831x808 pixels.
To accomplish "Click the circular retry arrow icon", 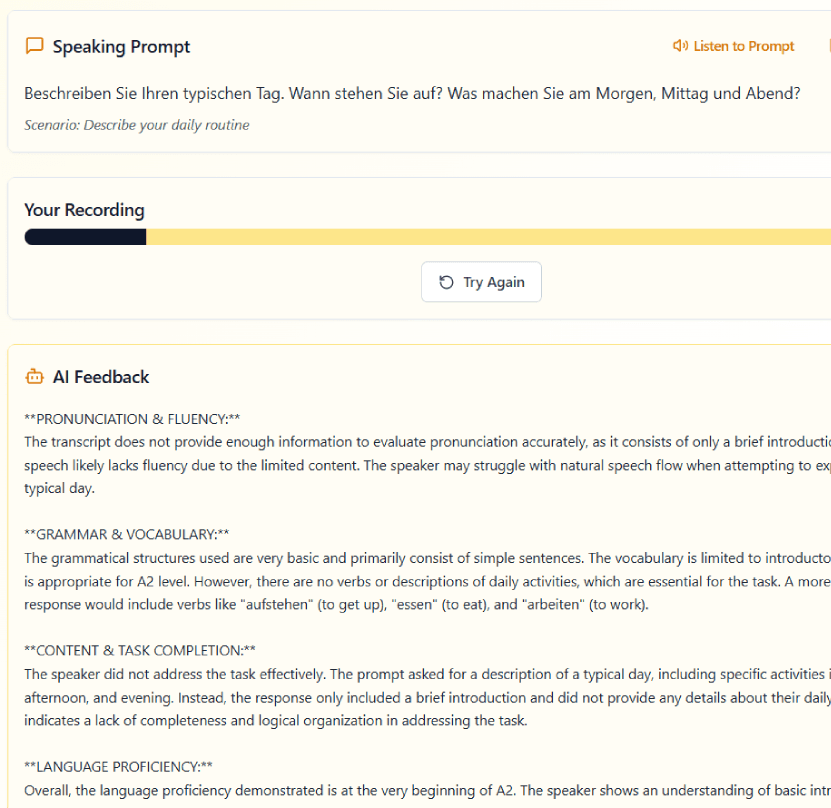I will 446,282.
